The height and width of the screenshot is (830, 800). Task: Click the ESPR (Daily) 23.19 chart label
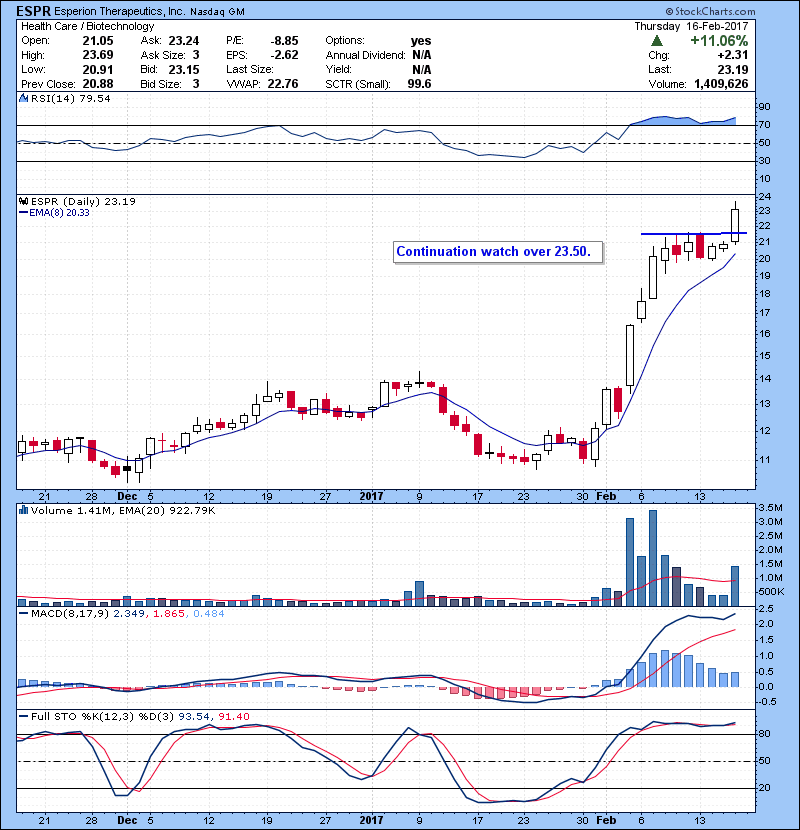tap(83, 201)
